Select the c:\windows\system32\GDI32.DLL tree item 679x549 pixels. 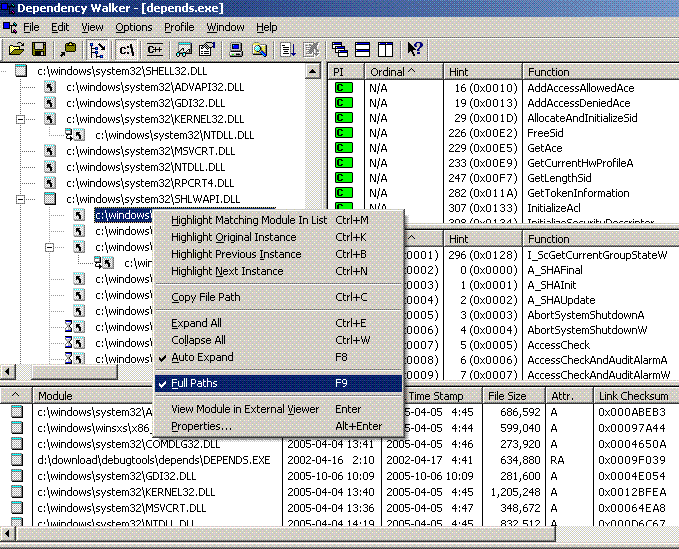(146, 103)
